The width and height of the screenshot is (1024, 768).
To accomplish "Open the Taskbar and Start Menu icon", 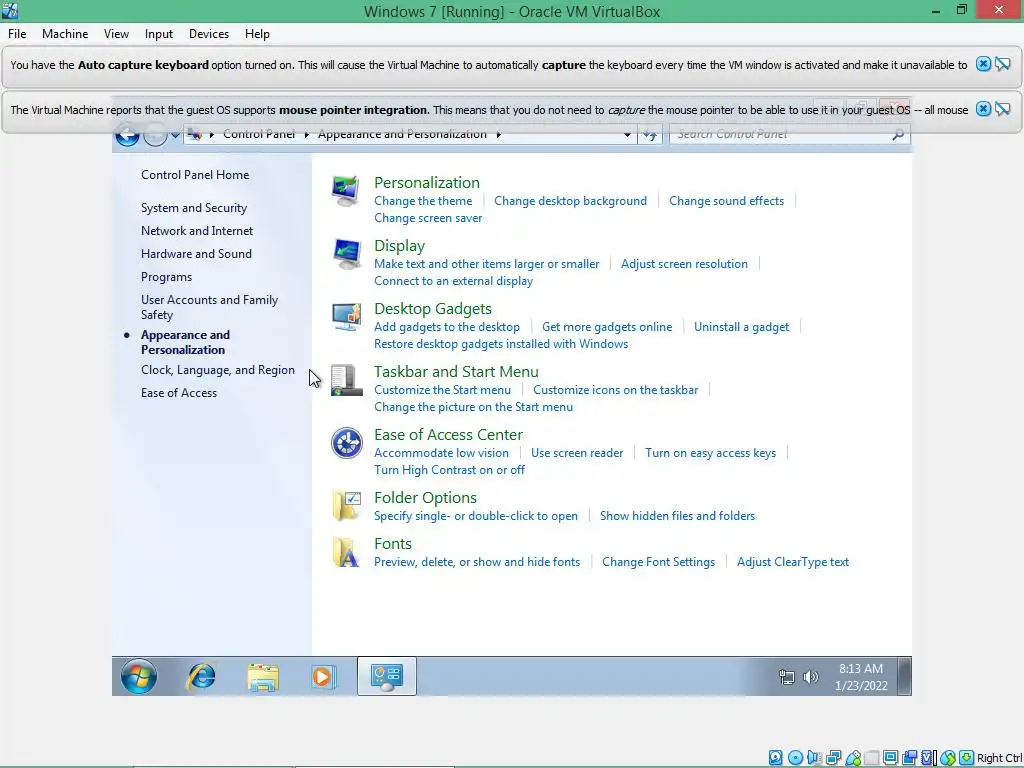I will click(x=345, y=379).
